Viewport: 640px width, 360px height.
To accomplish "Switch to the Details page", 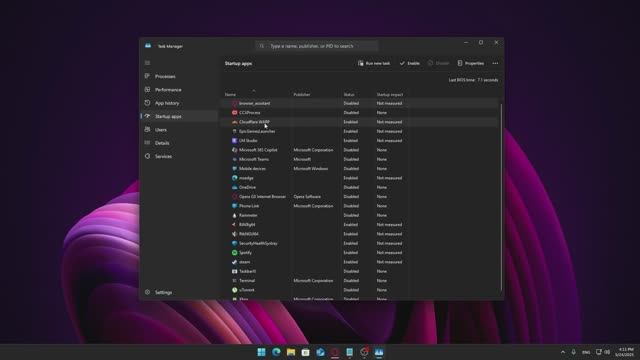I will click(x=162, y=143).
